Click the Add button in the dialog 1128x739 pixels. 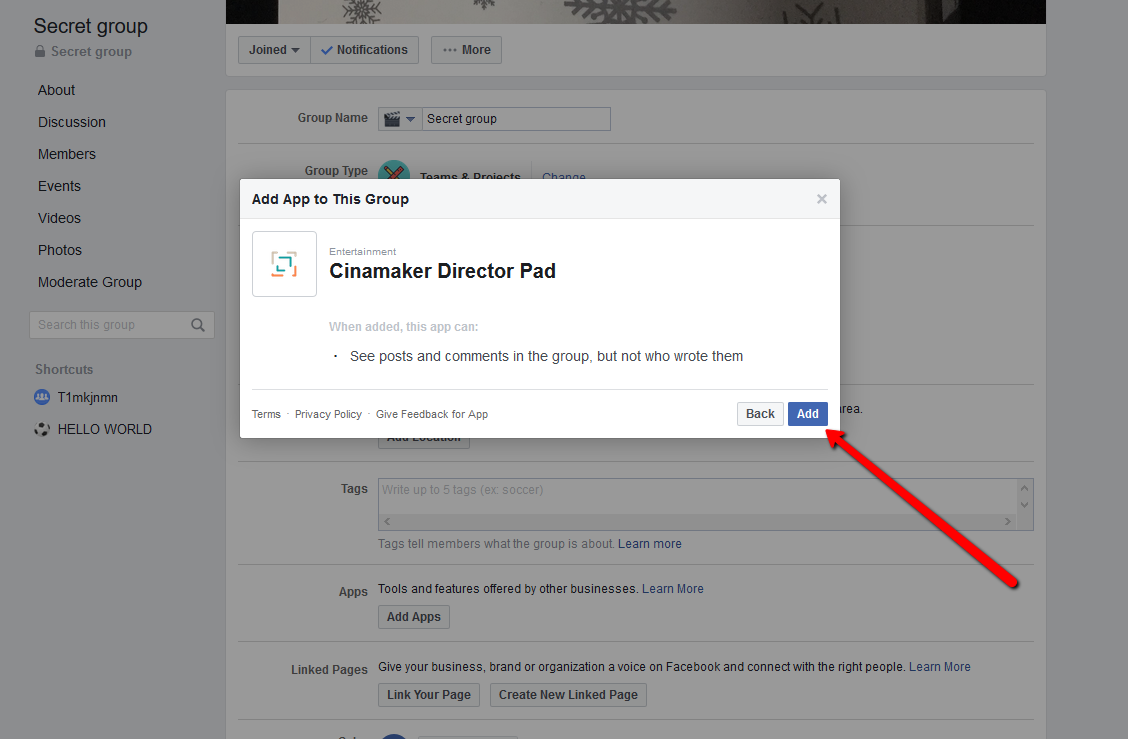(807, 414)
